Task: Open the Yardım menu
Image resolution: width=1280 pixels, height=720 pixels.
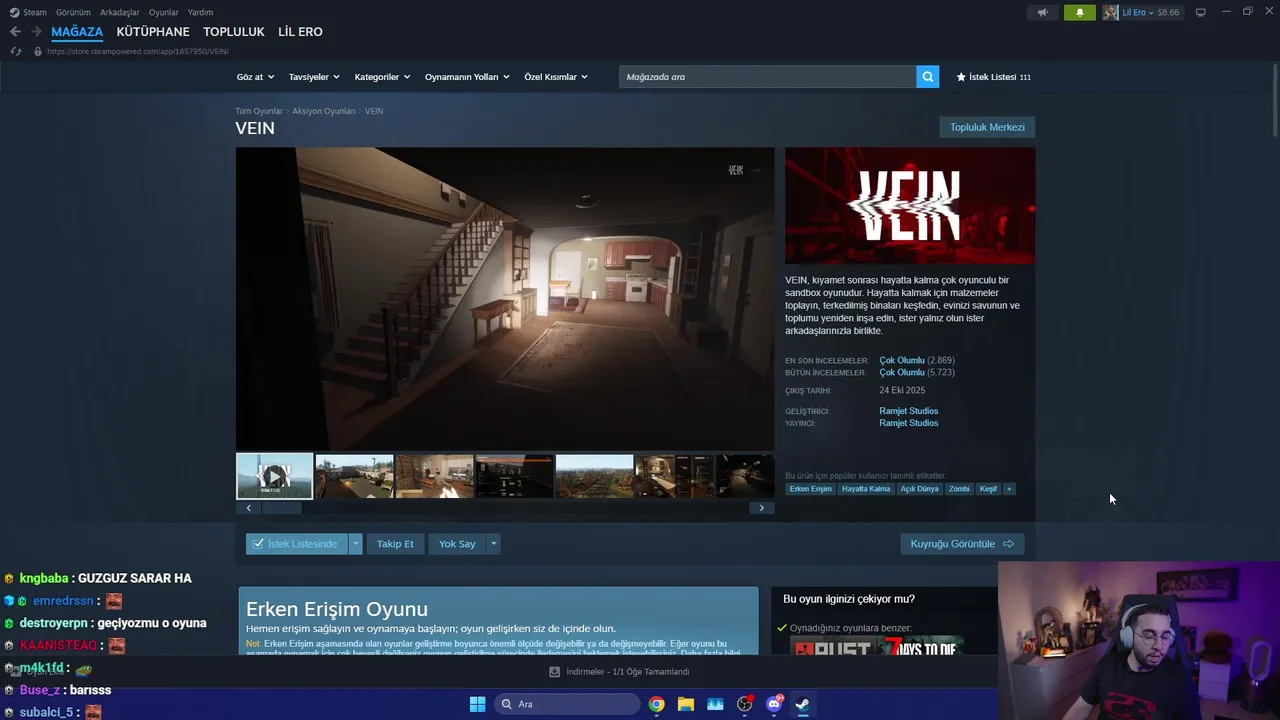Action: click(x=200, y=12)
